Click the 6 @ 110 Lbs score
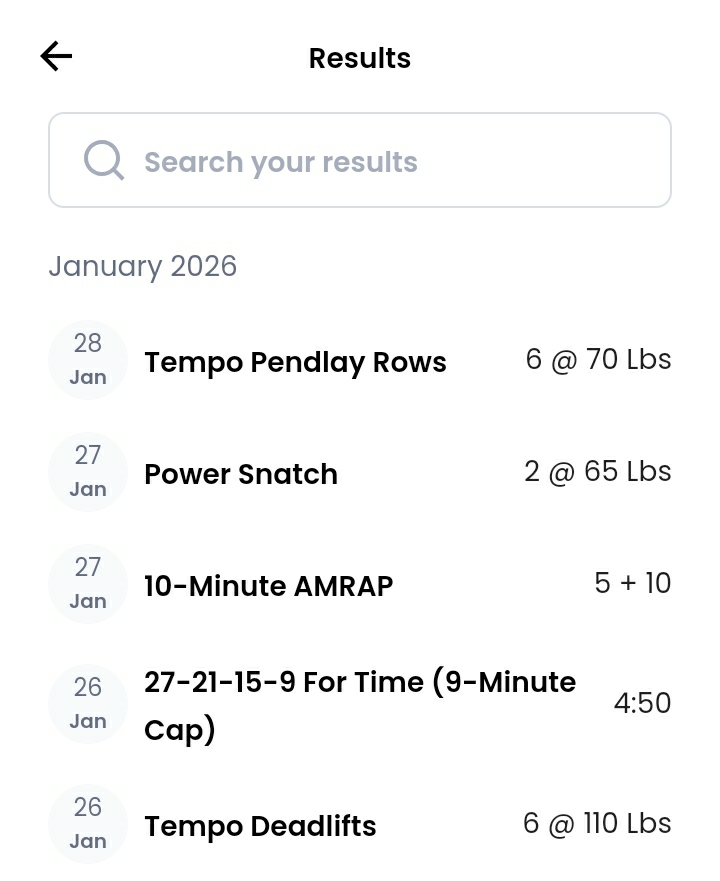 [x=596, y=824]
